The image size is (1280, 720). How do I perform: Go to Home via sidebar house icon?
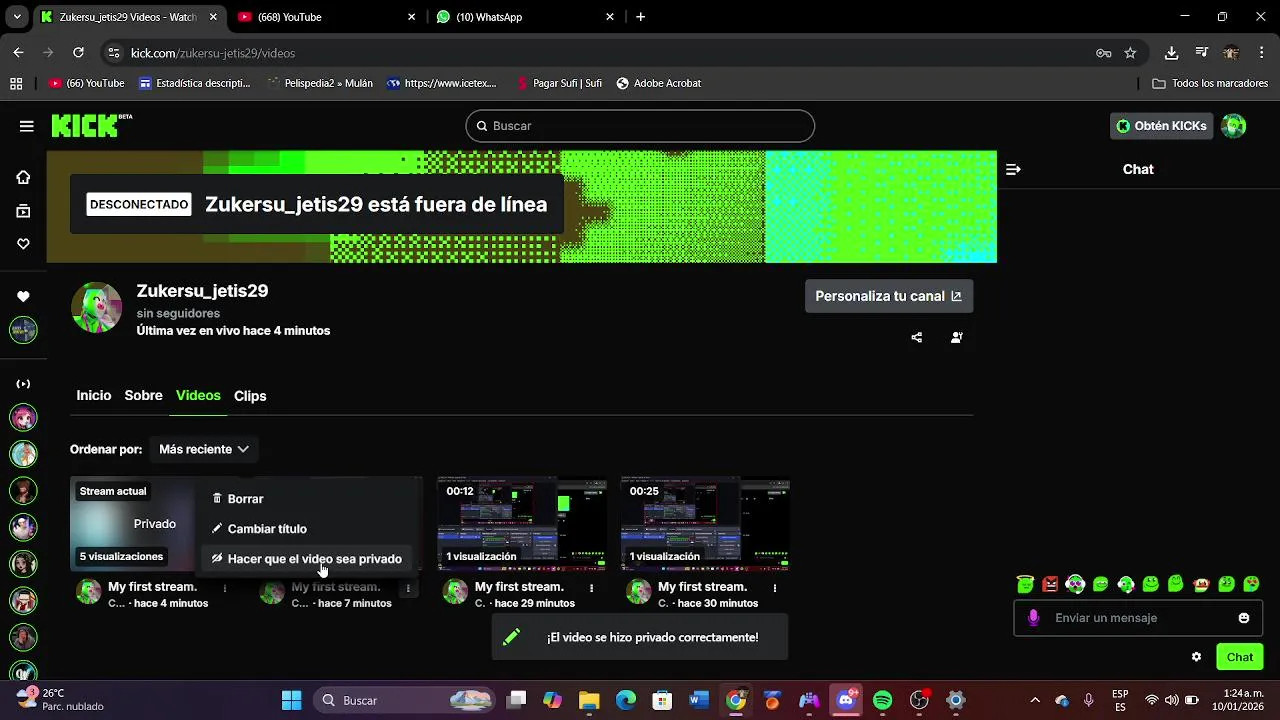click(x=23, y=177)
